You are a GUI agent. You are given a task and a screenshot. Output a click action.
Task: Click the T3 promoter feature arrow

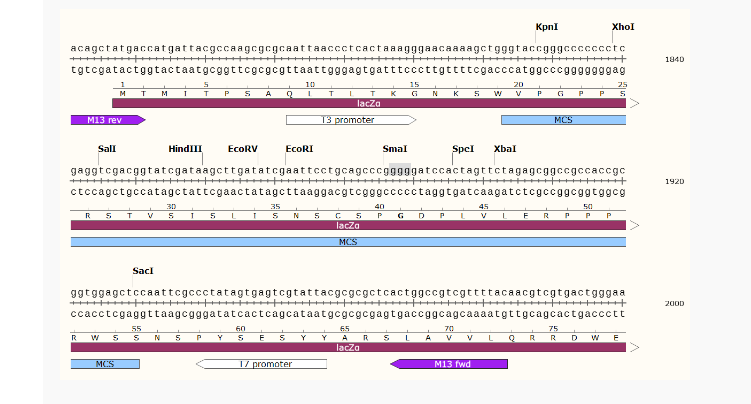pyautogui.click(x=350, y=120)
